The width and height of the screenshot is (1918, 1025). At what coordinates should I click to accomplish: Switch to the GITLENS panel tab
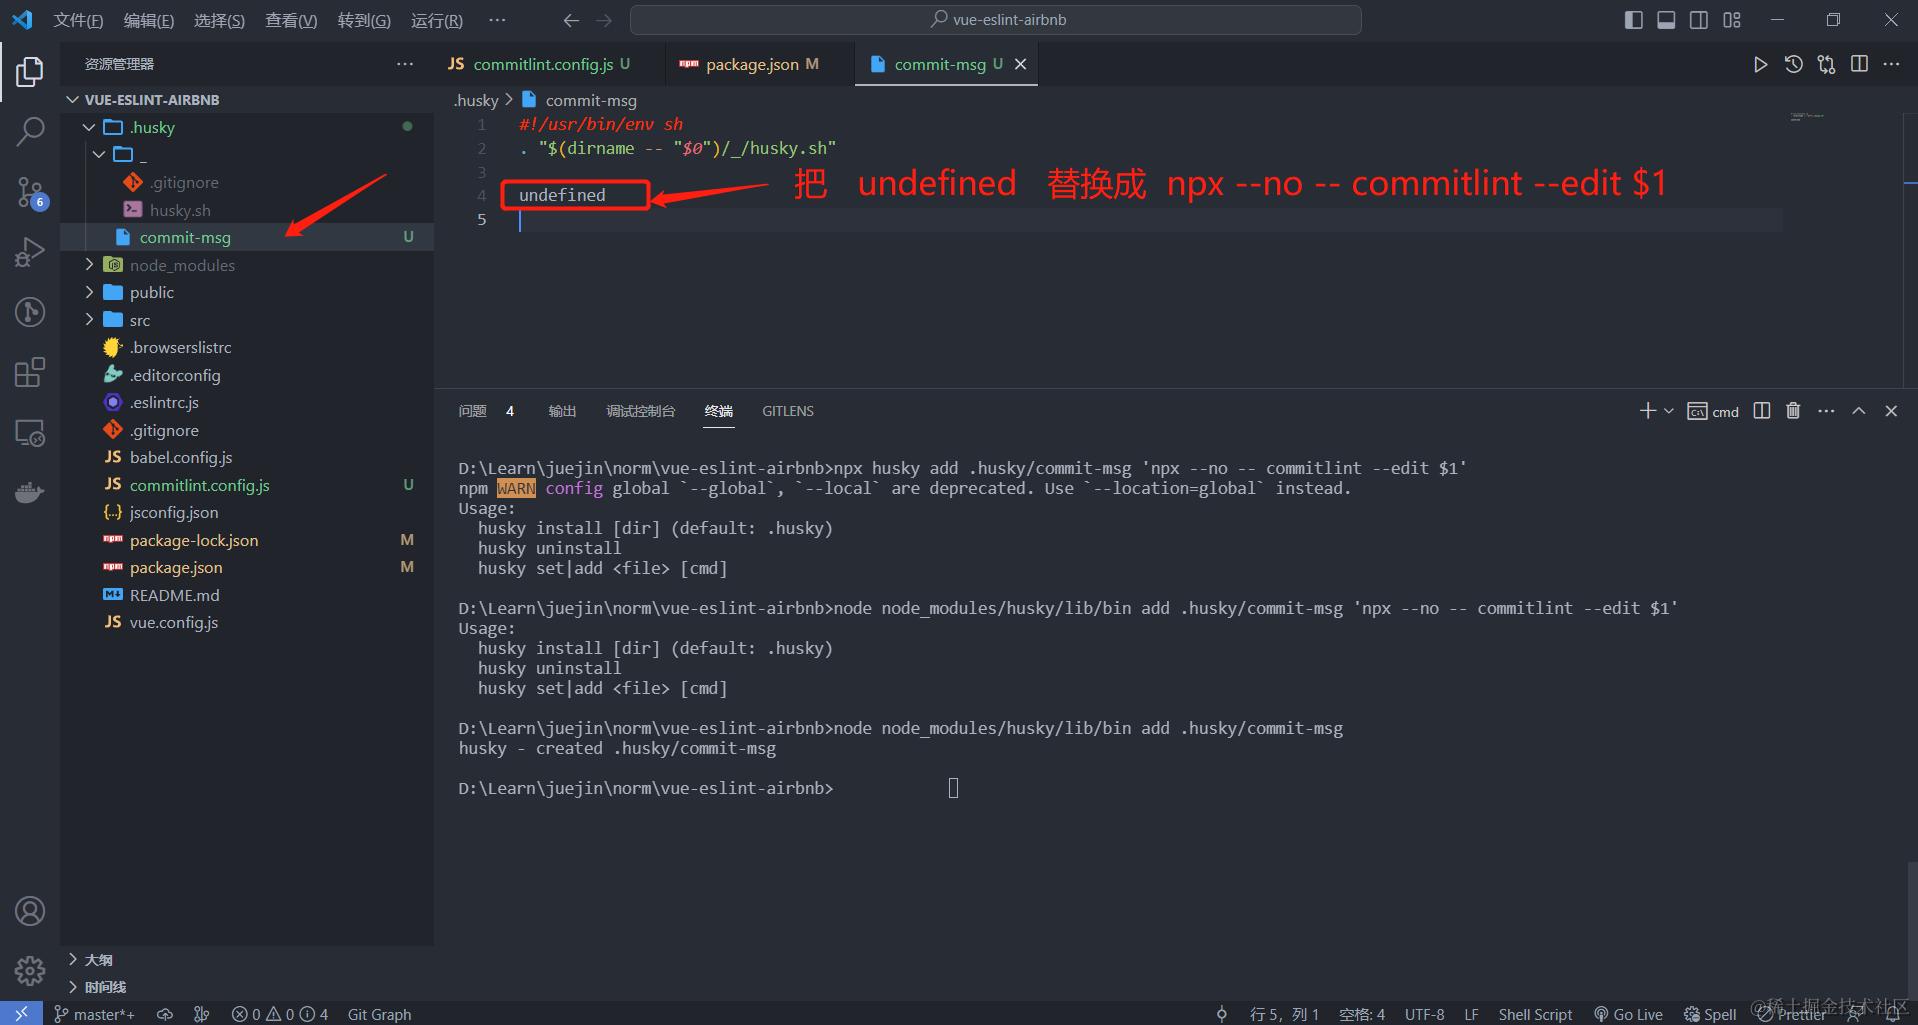point(788,411)
